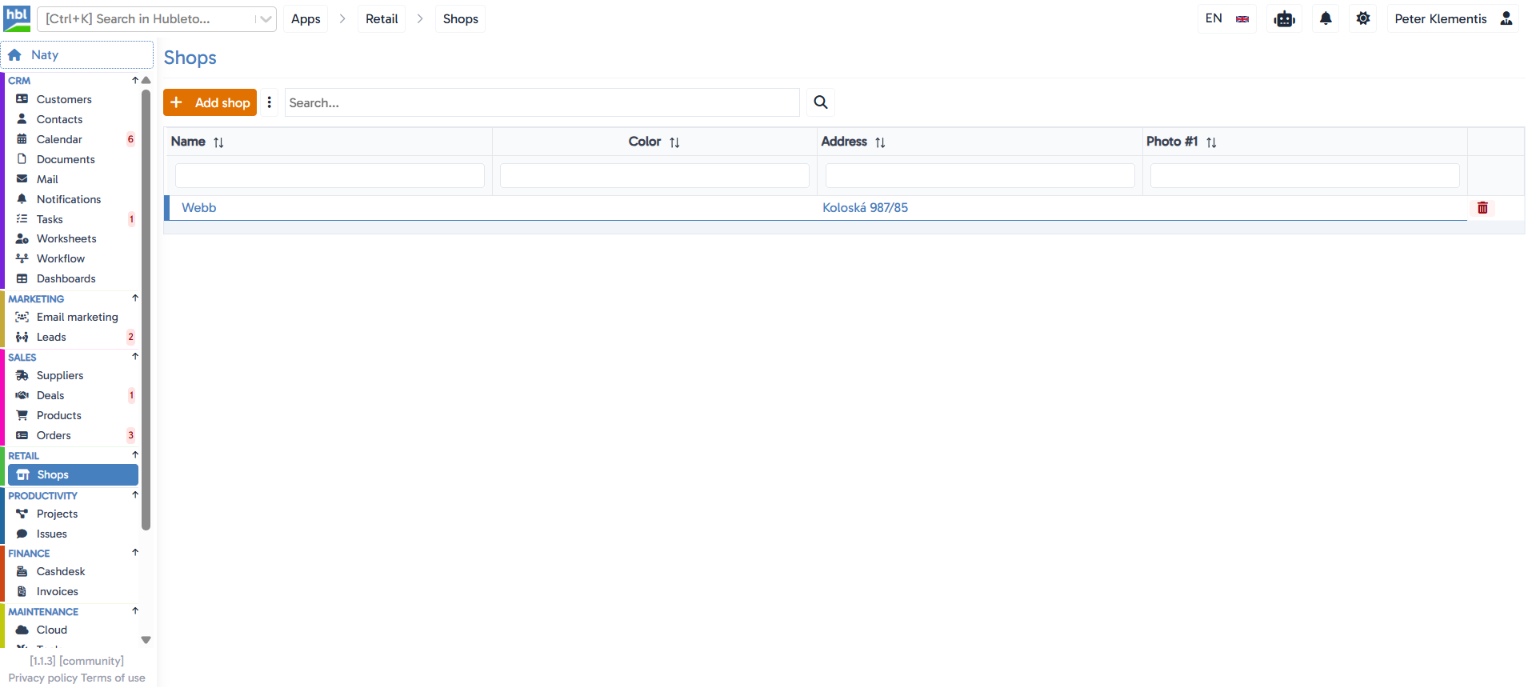Open the notifications bell in top bar
This screenshot has height=687, width=1527.
coord(1326,19)
